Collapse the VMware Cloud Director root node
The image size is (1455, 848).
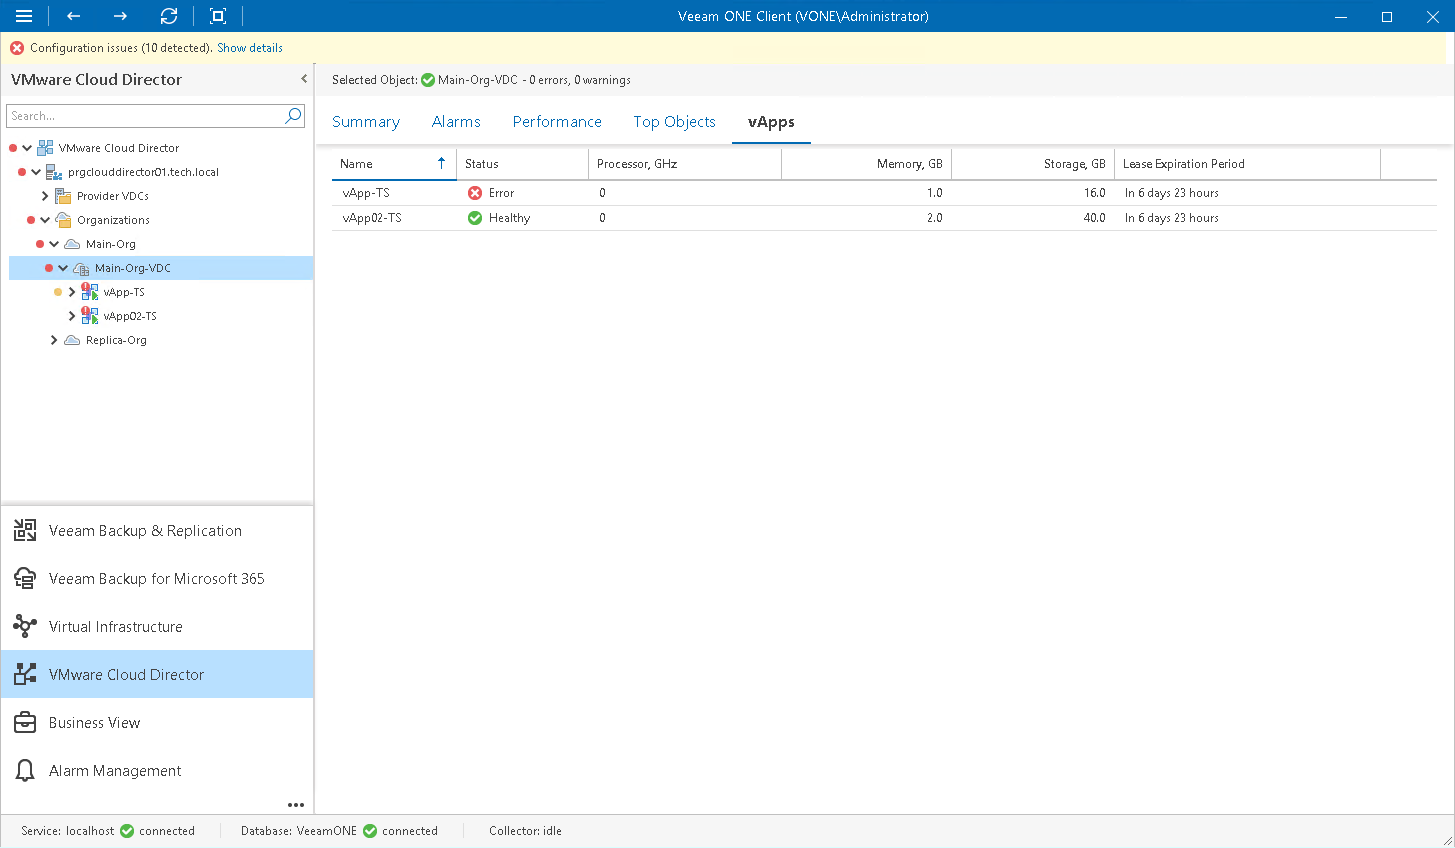point(27,148)
